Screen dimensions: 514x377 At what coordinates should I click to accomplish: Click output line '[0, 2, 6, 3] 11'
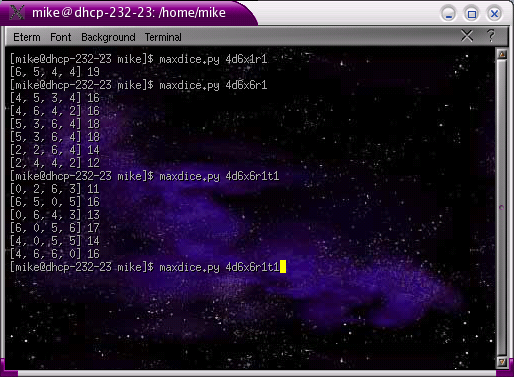(55, 189)
